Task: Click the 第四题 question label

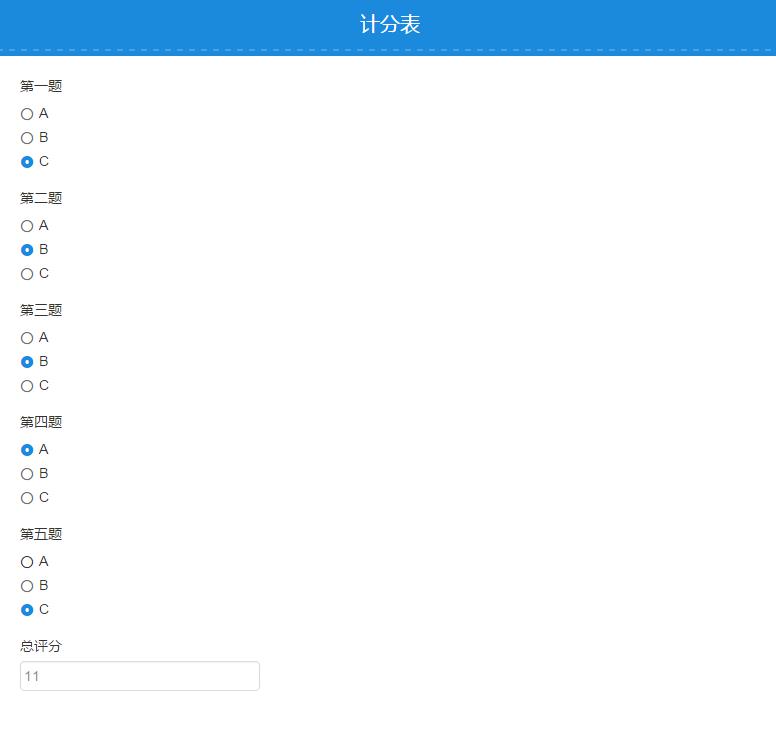Action: pos(41,422)
